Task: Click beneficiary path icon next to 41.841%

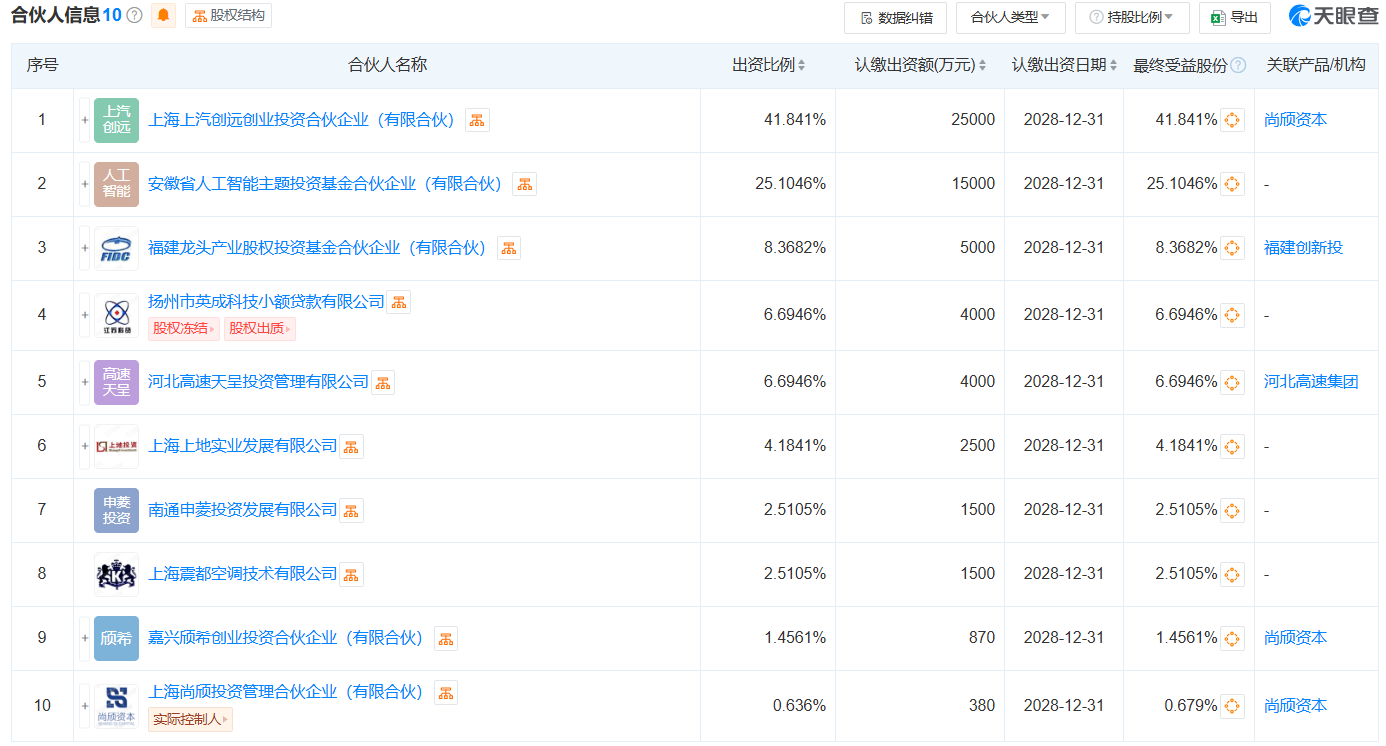Action: click(x=1232, y=120)
